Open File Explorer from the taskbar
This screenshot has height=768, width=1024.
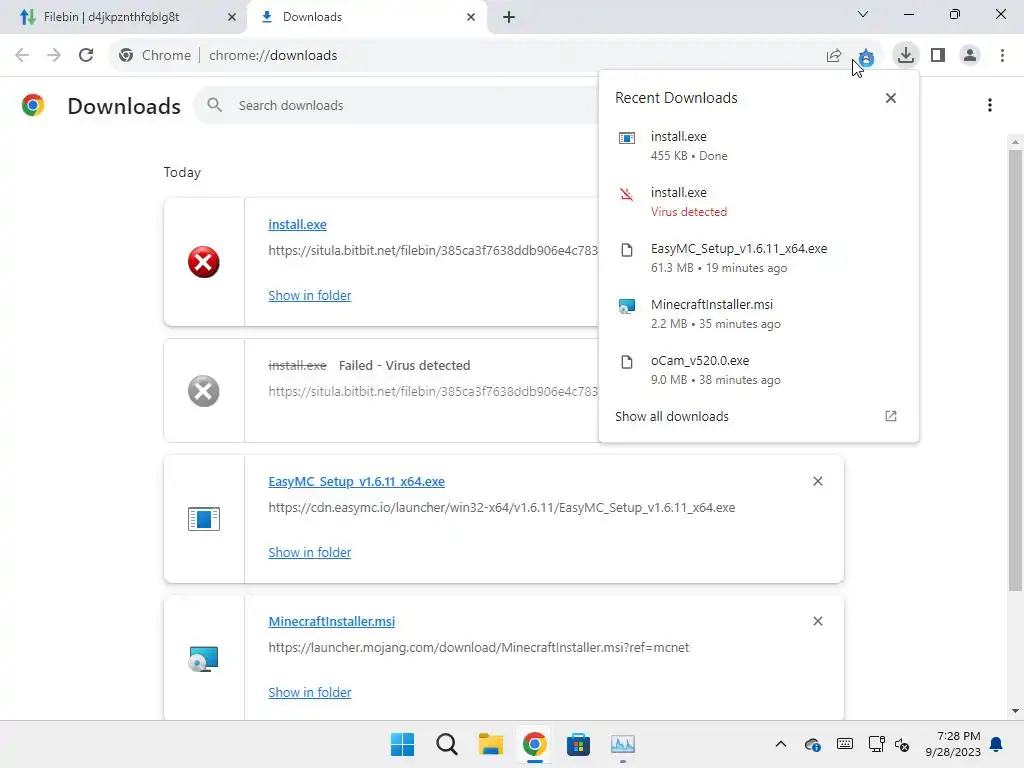coord(490,744)
